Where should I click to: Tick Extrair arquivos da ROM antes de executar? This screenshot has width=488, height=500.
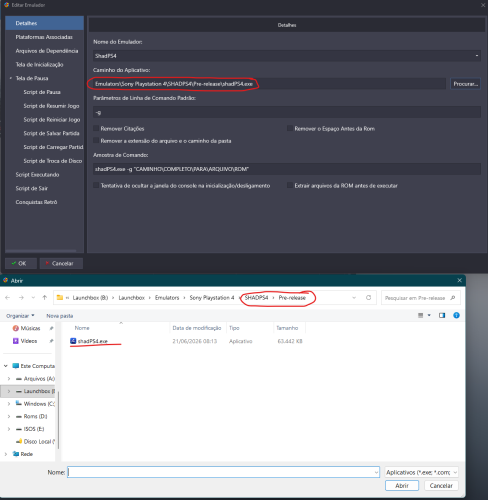290,185
